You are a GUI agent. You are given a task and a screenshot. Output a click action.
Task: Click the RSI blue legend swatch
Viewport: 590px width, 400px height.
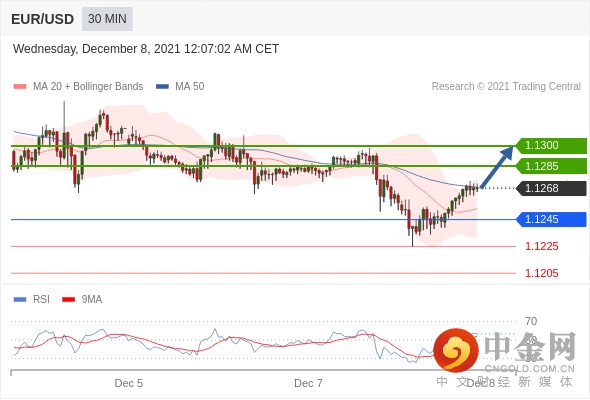pos(20,300)
